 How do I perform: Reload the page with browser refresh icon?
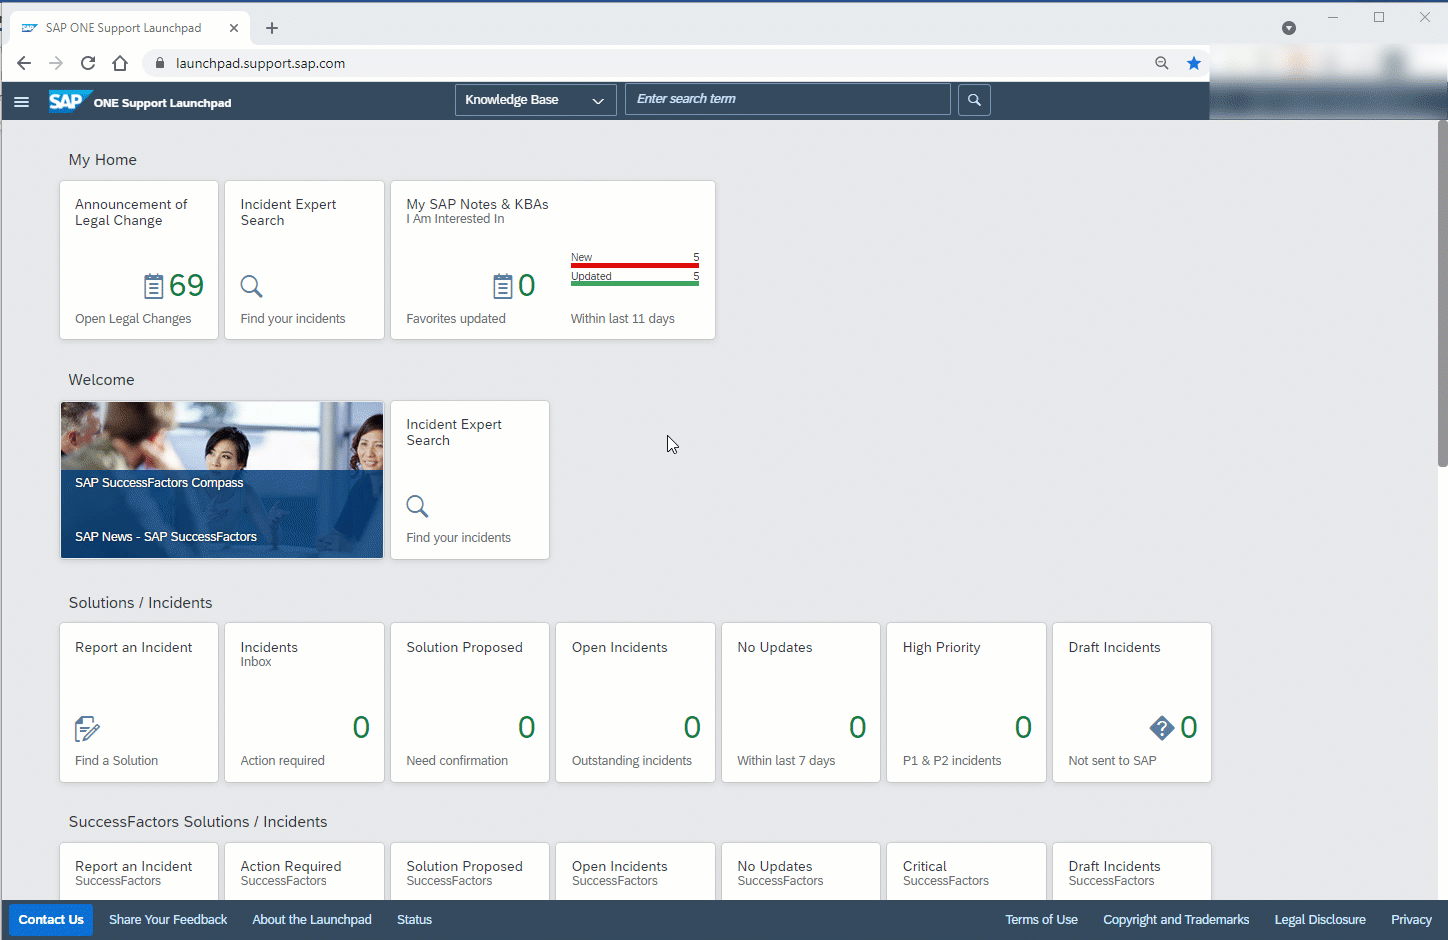pyautogui.click(x=88, y=63)
